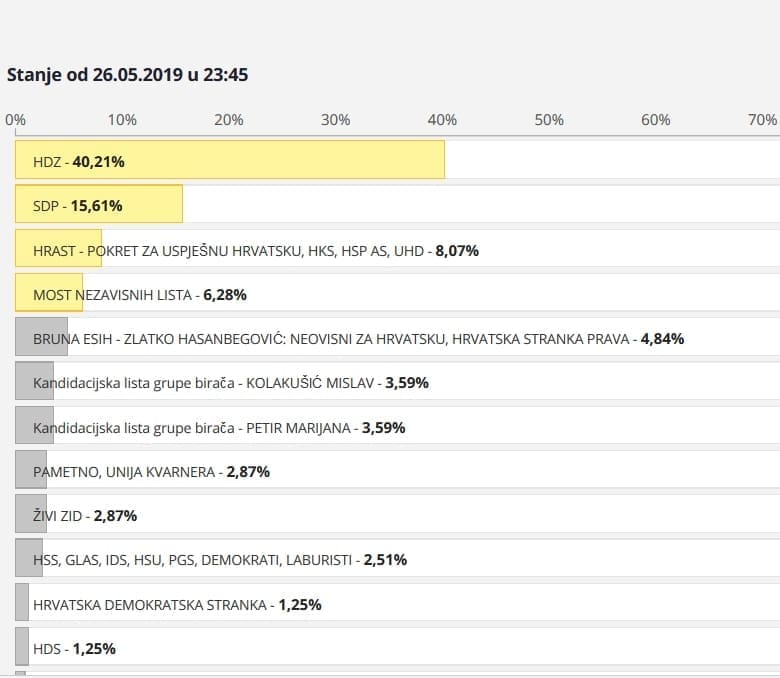Click the gray bar beside ŽIVI ZID
The height and width of the screenshot is (678, 780).
coord(22,514)
